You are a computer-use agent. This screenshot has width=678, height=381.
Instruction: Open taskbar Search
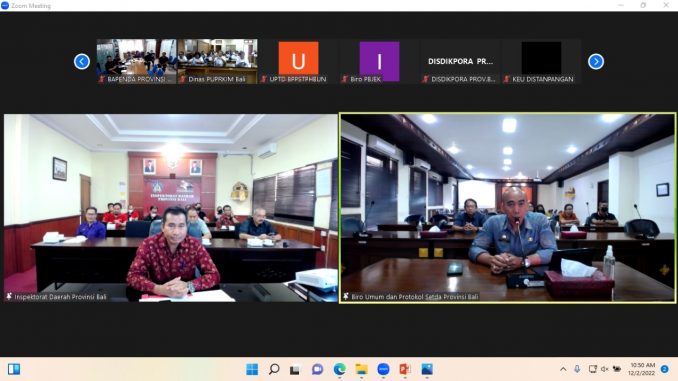click(274, 369)
